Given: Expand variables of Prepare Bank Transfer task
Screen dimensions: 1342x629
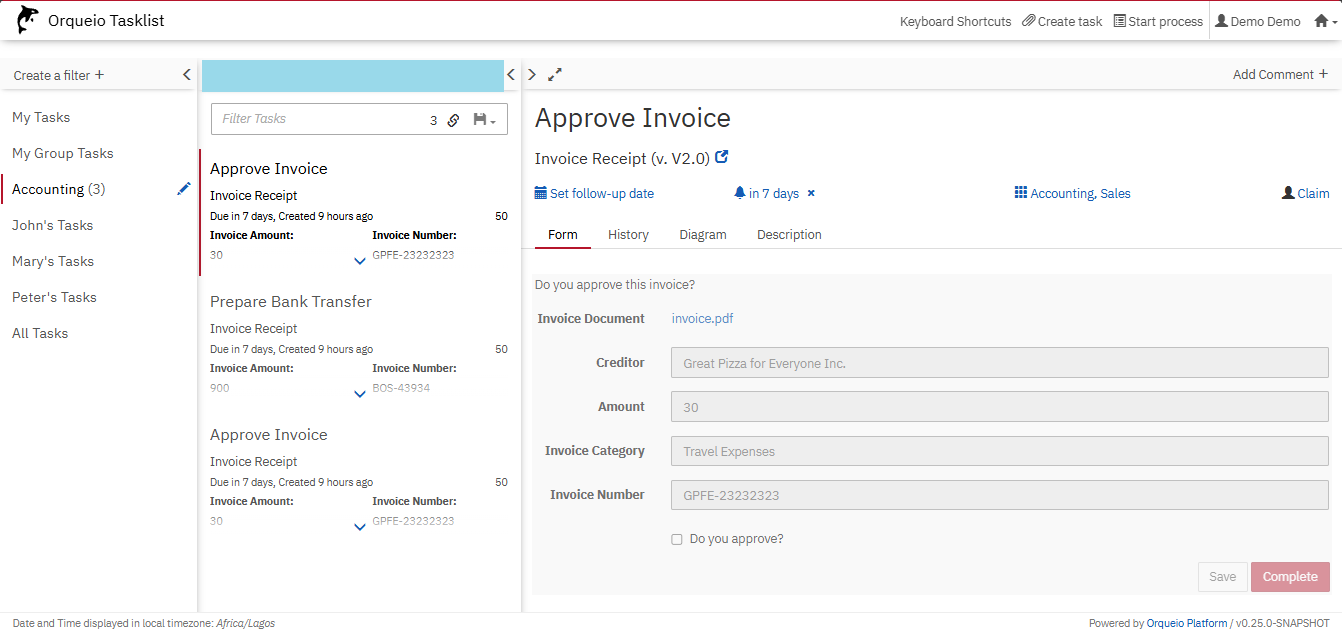Looking at the screenshot, I should pos(360,394).
